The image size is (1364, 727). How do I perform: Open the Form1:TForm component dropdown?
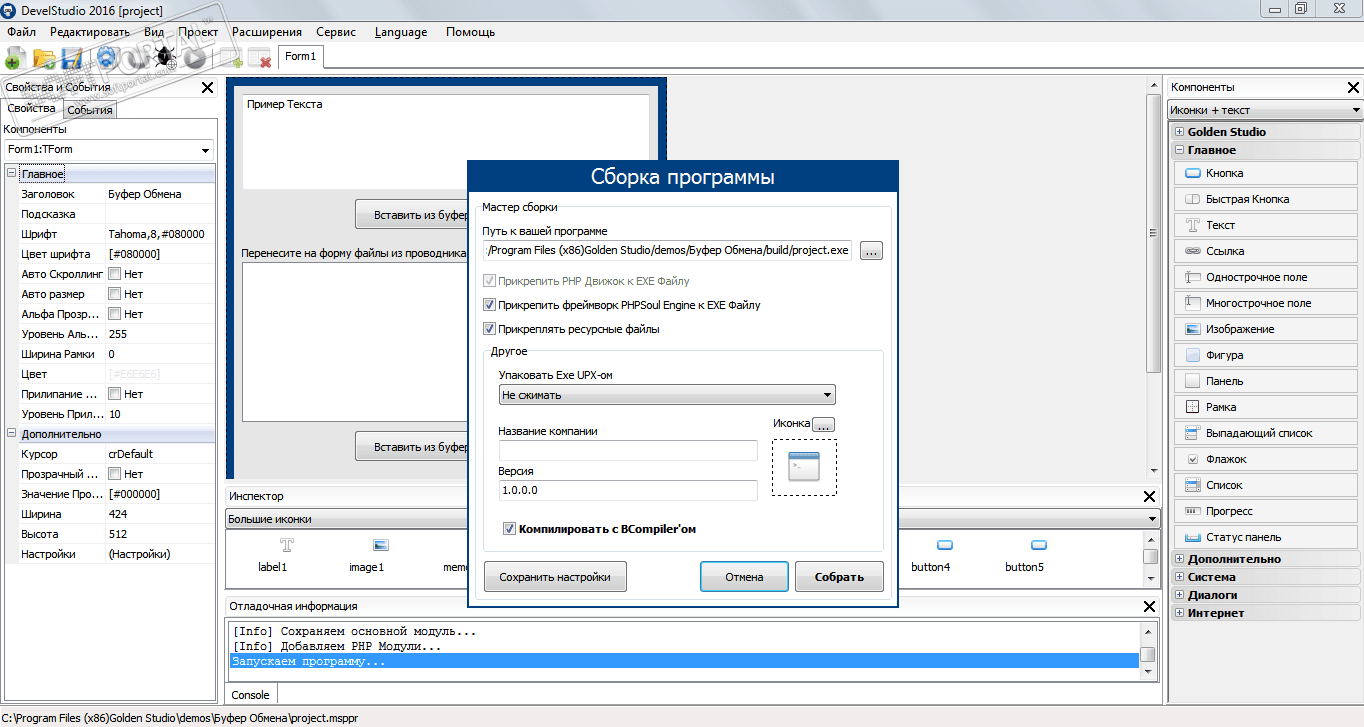pyautogui.click(x=109, y=150)
